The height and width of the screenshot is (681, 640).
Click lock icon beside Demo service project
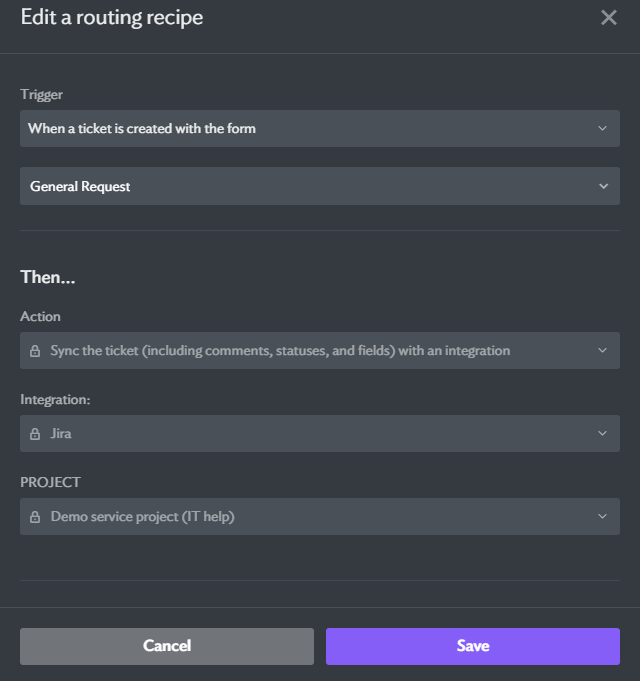coord(35,517)
